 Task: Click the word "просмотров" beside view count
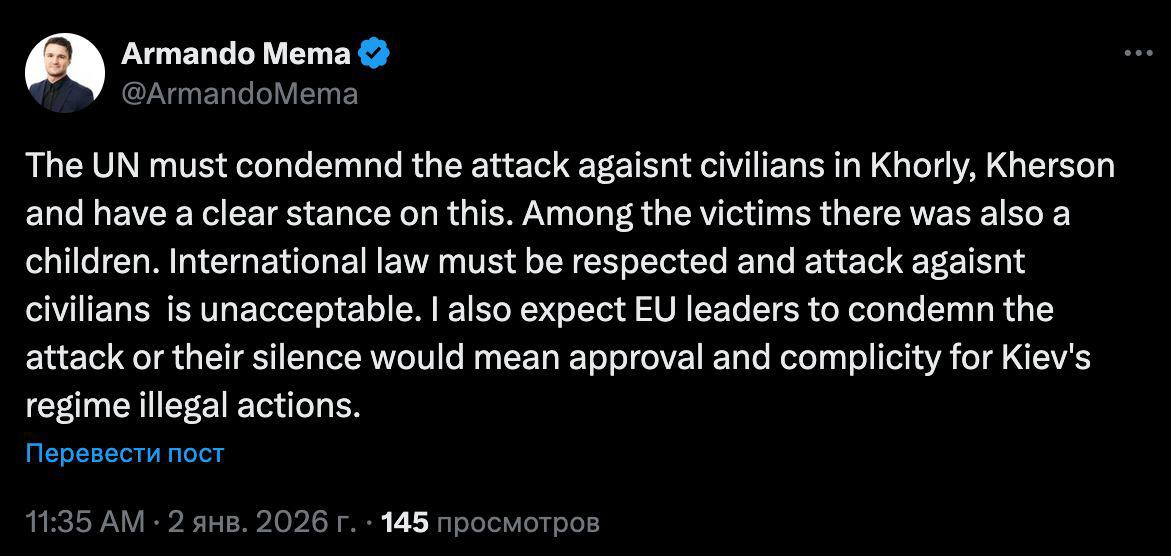[x=519, y=522]
